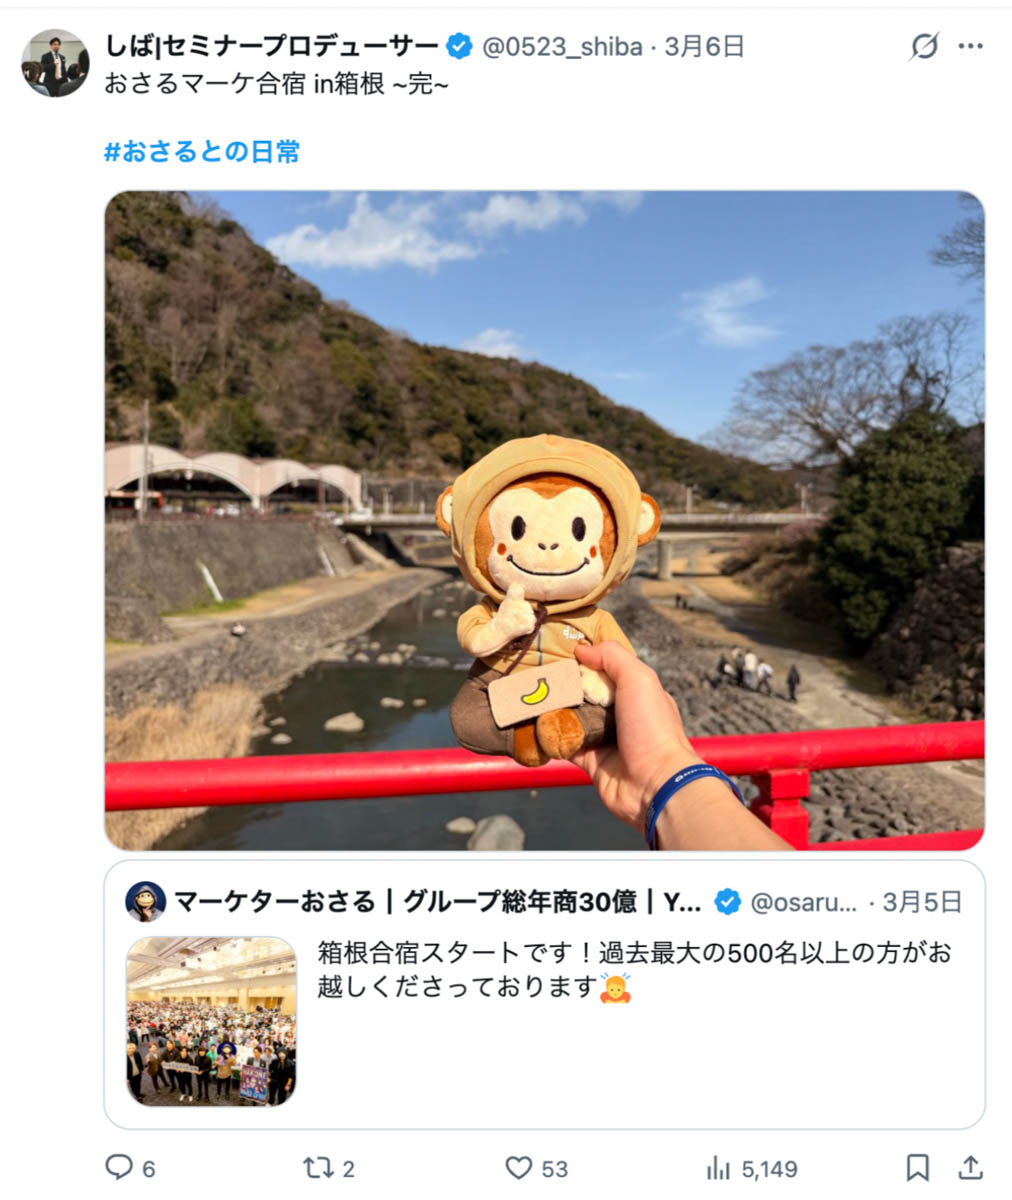The height and width of the screenshot is (1200, 1012).
Task: Open quoted post's group photo thumbnail
Action: (x=211, y=1021)
